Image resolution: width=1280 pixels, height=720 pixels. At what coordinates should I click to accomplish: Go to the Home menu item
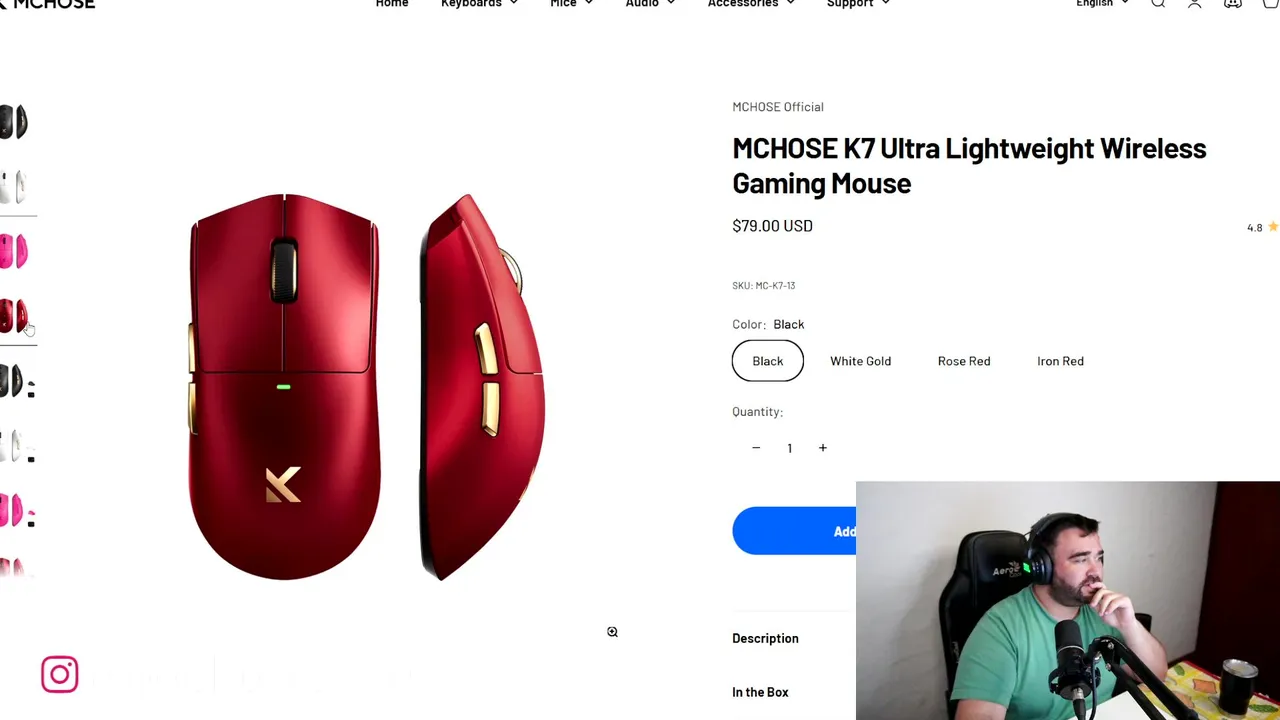[x=392, y=4]
